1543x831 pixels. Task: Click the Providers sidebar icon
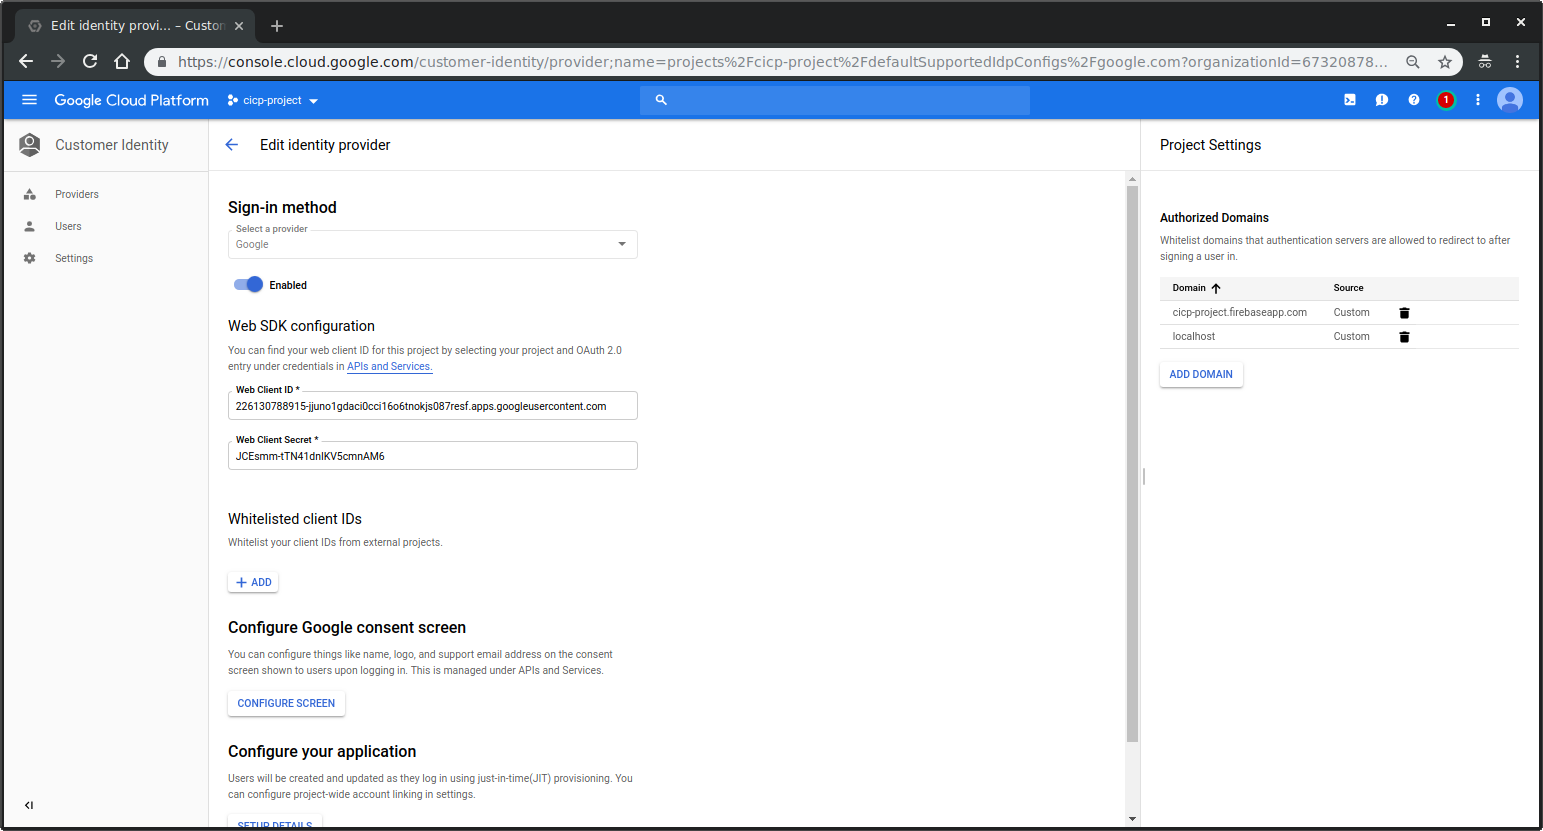tap(30, 194)
